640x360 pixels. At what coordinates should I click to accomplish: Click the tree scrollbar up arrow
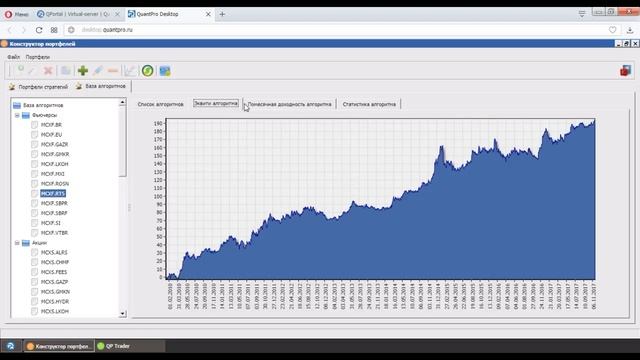[x=122, y=102]
